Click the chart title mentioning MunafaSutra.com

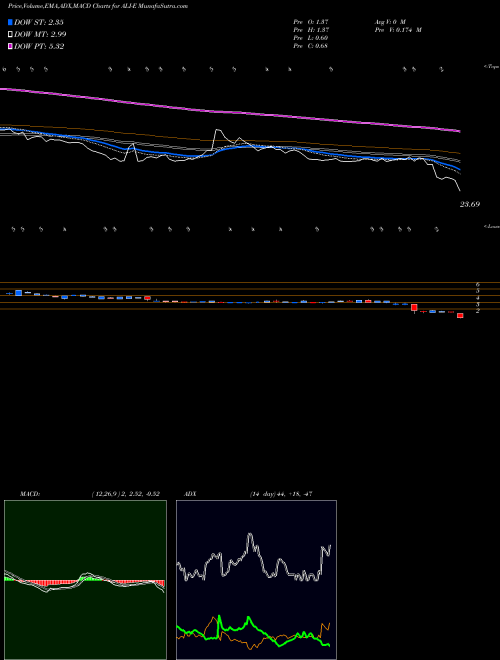pos(98,6)
